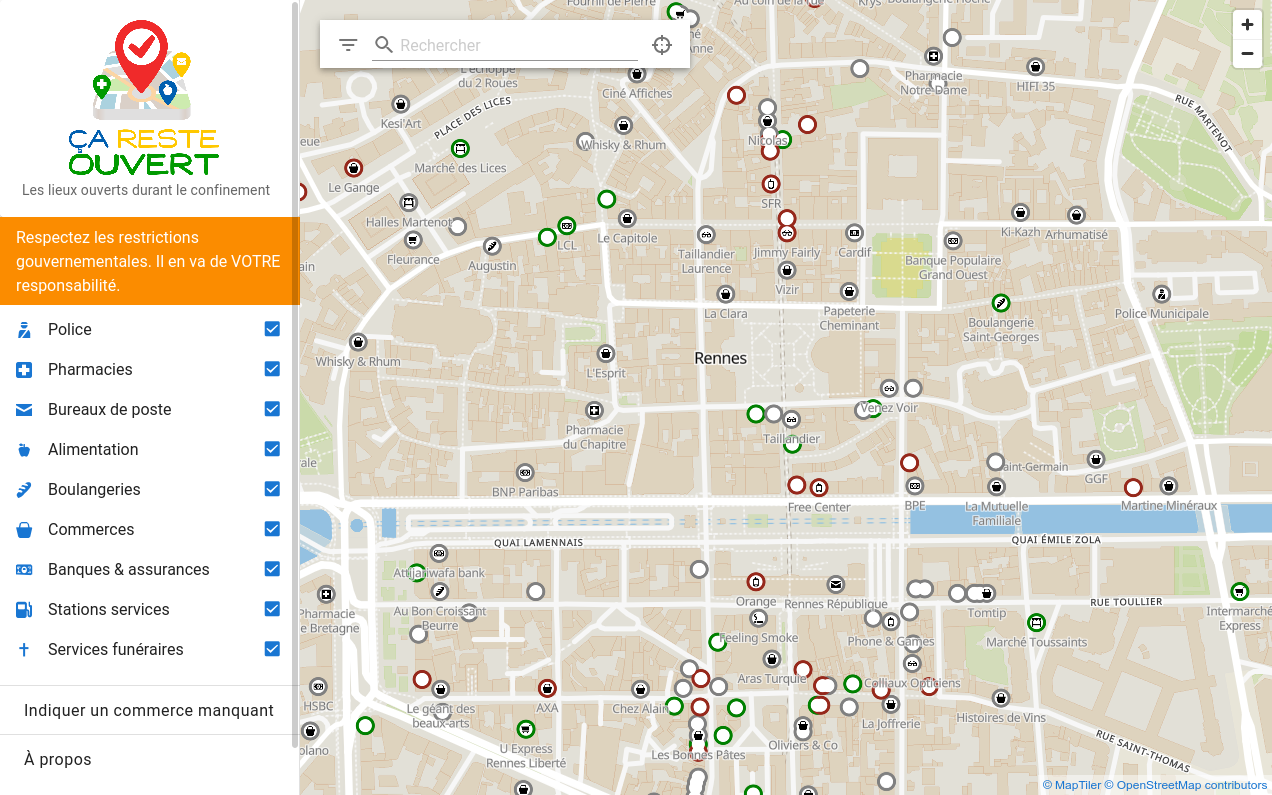Click the Intermarché Express marker
The image size is (1272, 795).
[x=1240, y=591]
